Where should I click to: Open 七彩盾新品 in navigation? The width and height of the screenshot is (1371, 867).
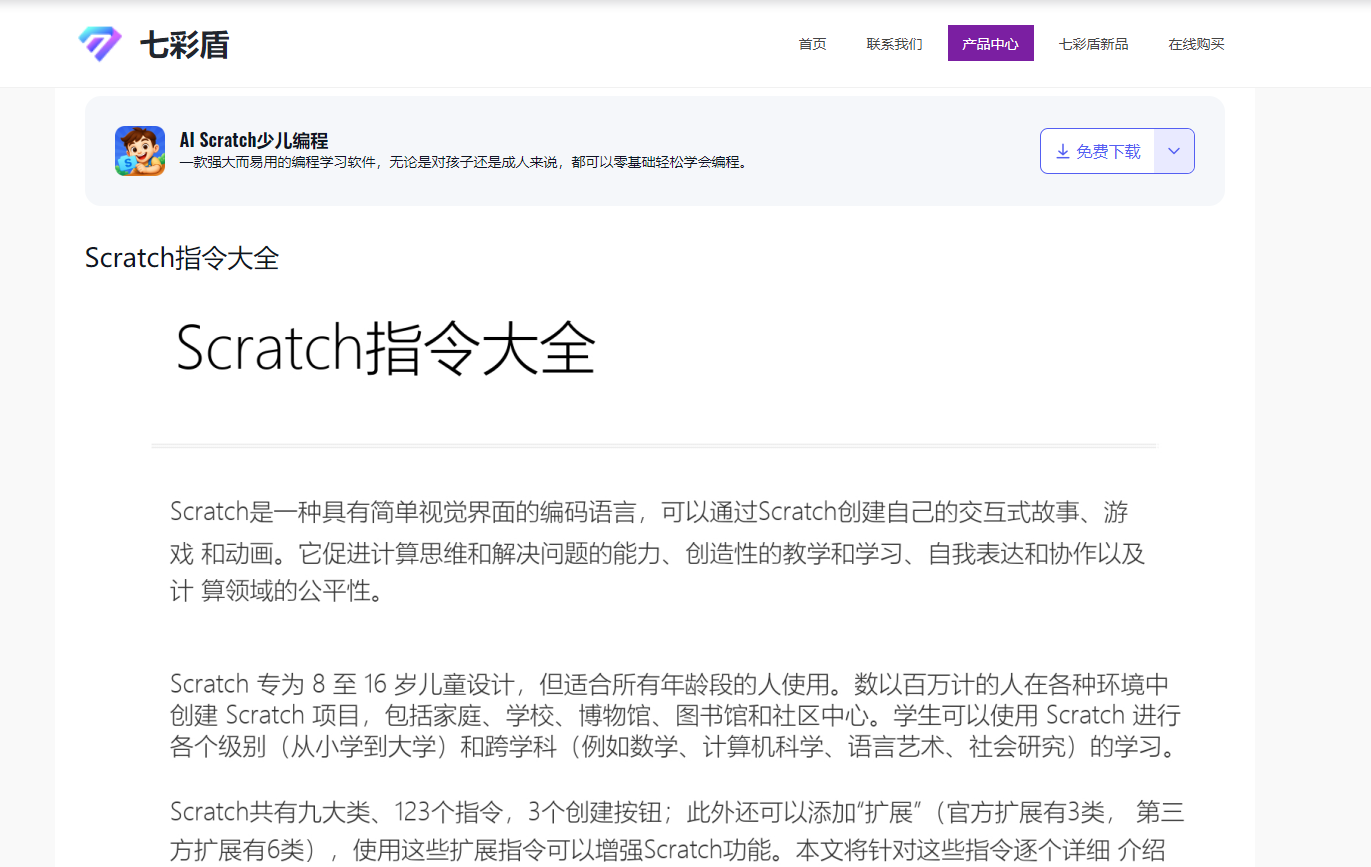coord(1094,44)
